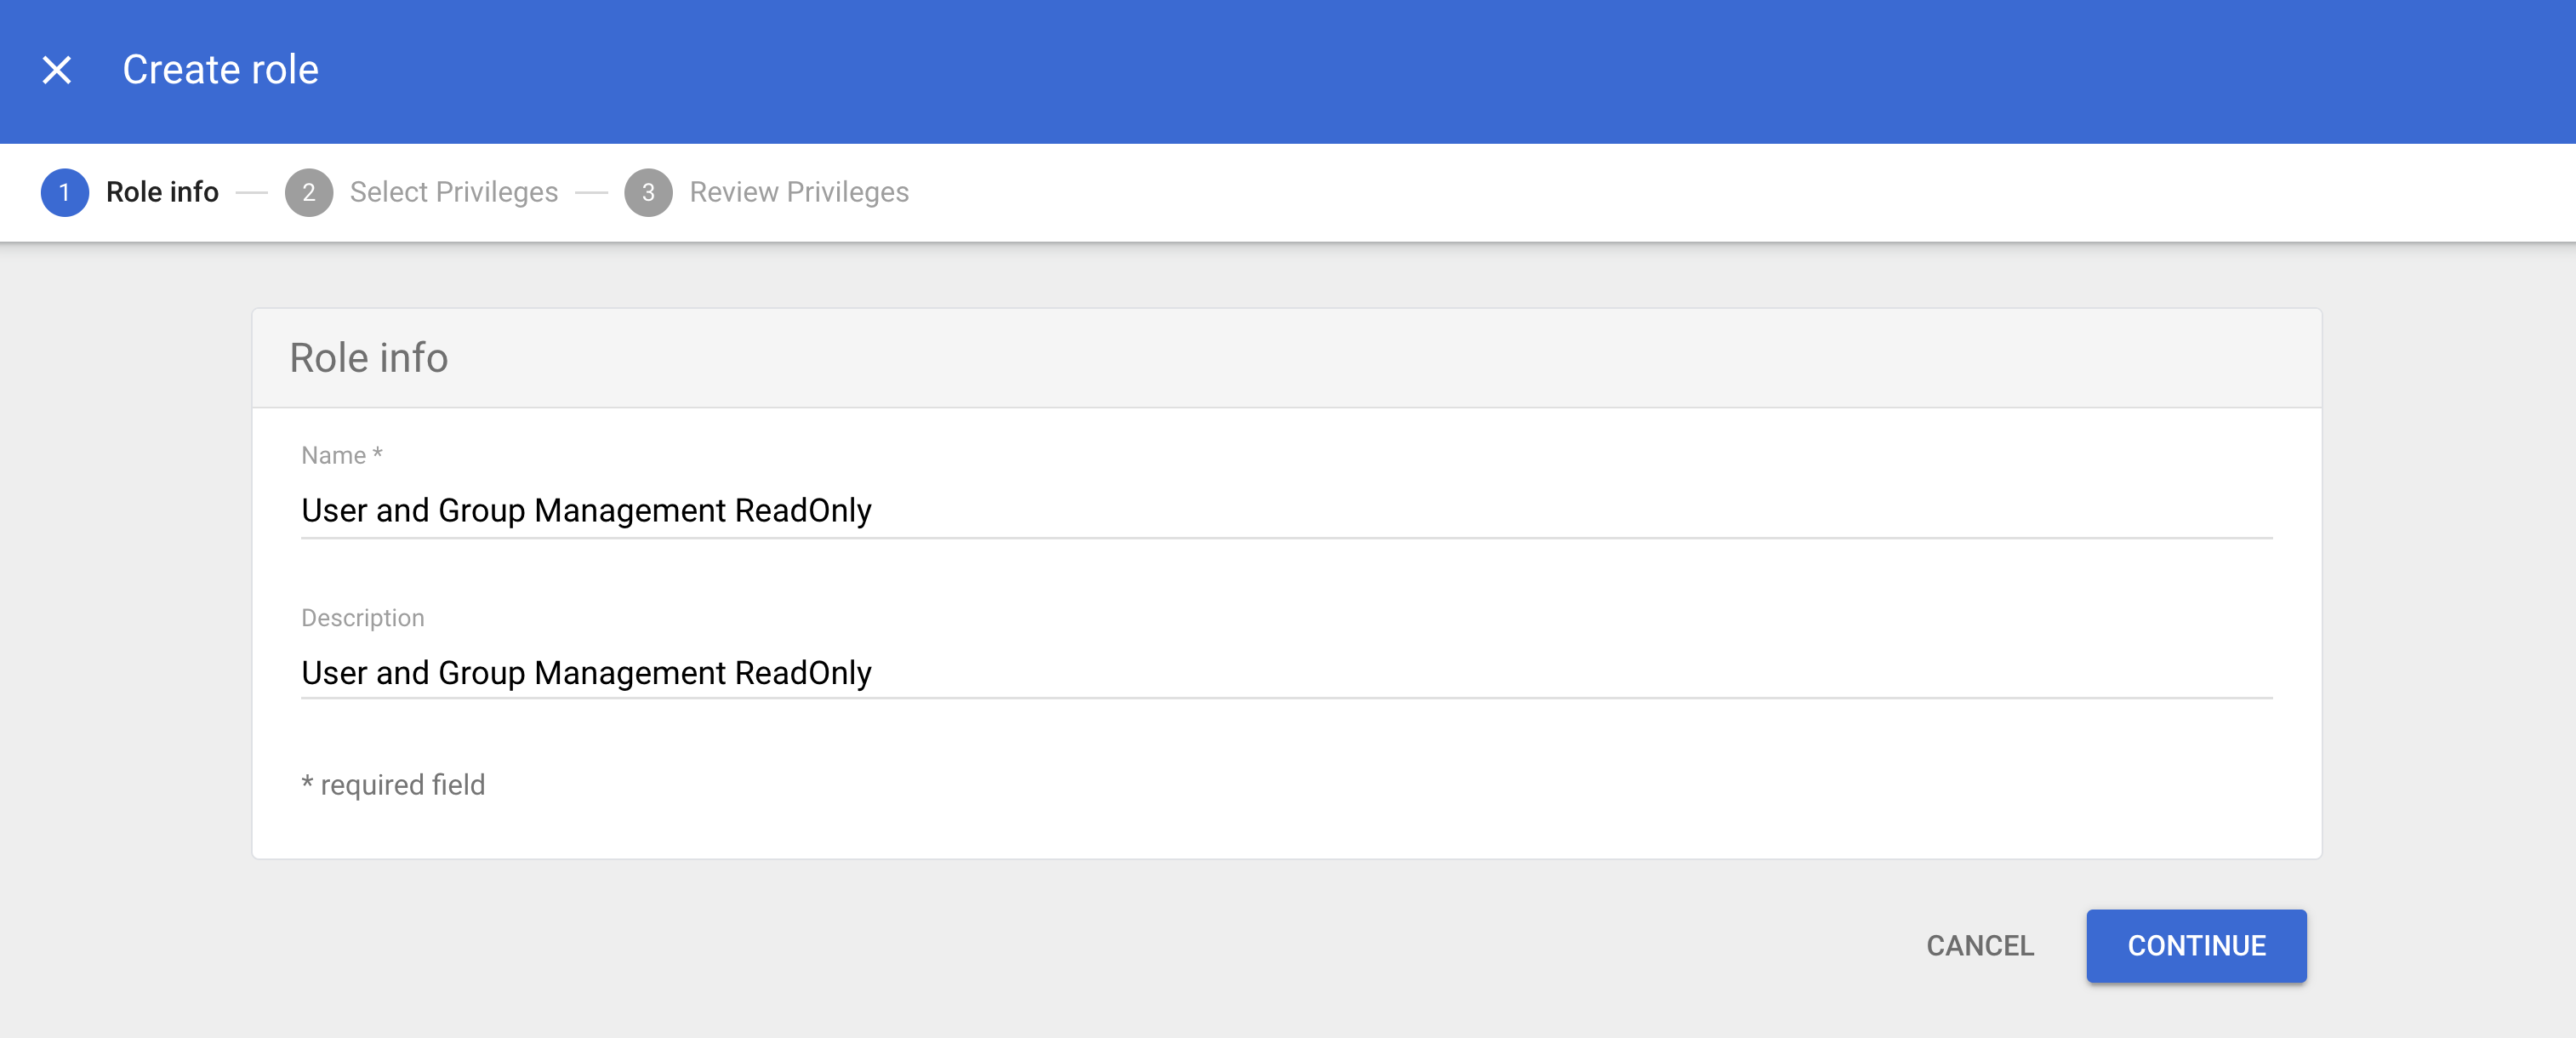2576x1038 pixels.
Task: Click the connector line after Select Privileges
Action: (x=591, y=192)
